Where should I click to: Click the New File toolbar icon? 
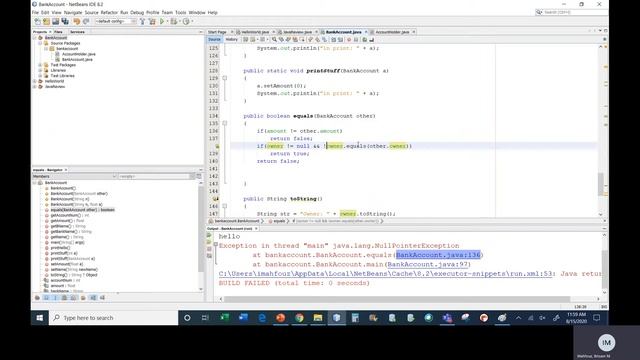(38, 21)
